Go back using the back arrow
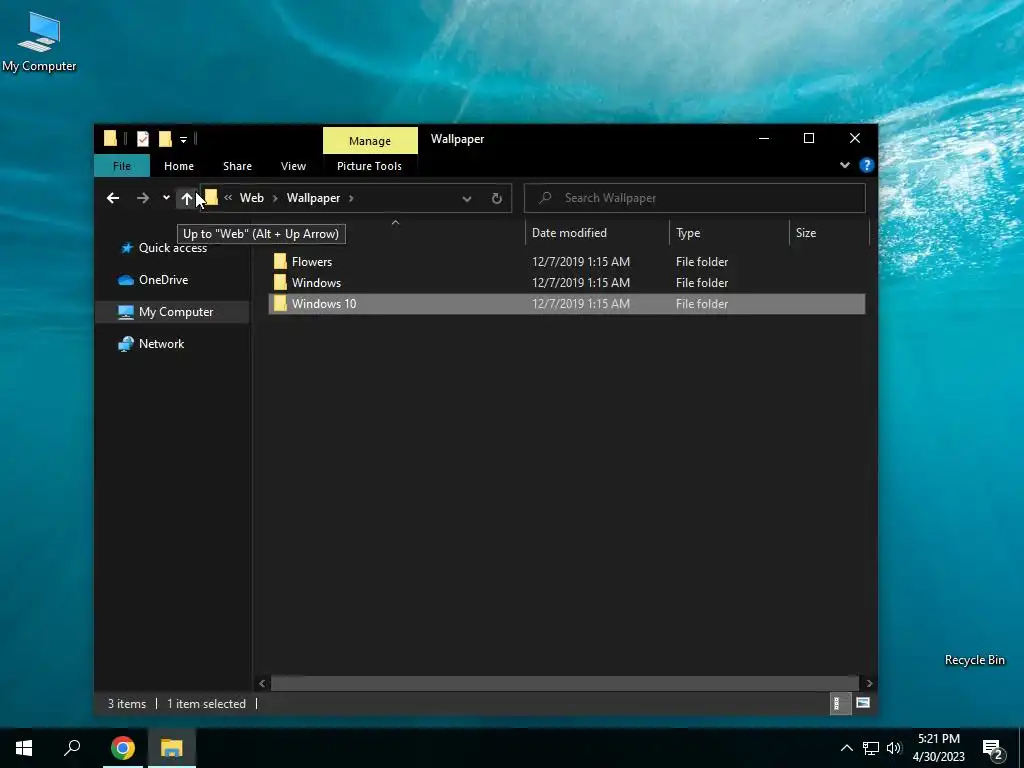Image resolution: width=1024 pixels, height=768 pixels. 113,198
